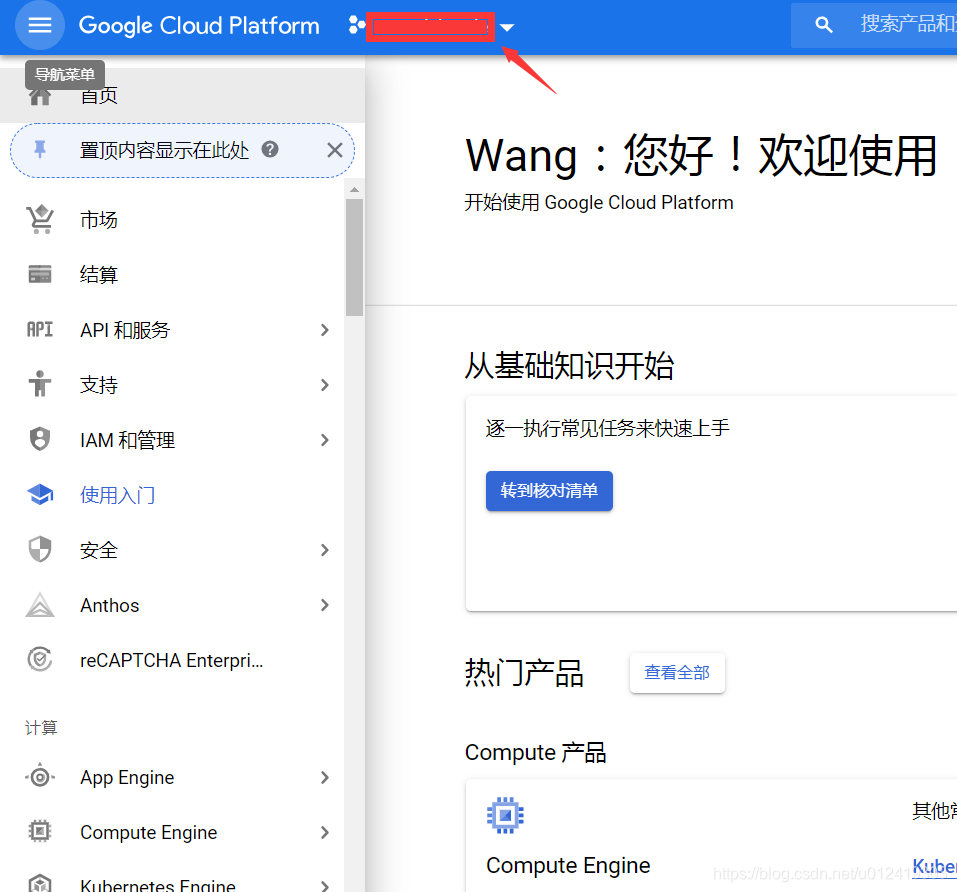Open API 和服务 menu item
Viewport: 957px width, 892px height.
[x=125, y=330]
